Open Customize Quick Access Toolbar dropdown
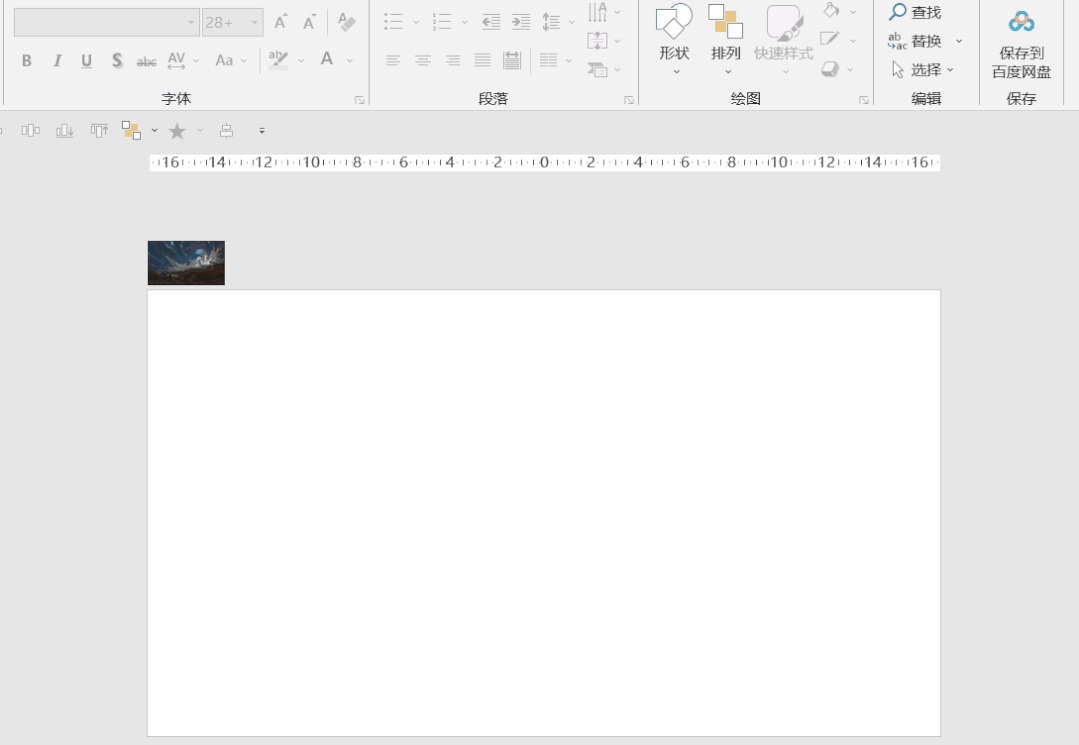The image size is (1079, 745). [261, 131]
